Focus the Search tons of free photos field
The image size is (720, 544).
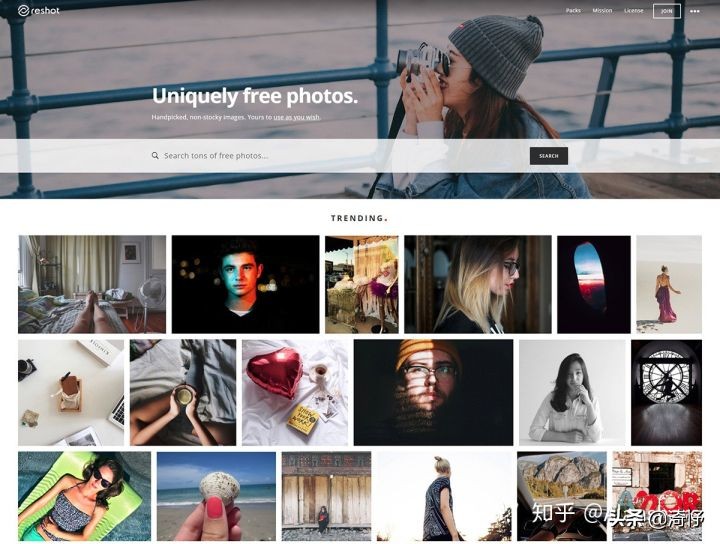(340, 156)
